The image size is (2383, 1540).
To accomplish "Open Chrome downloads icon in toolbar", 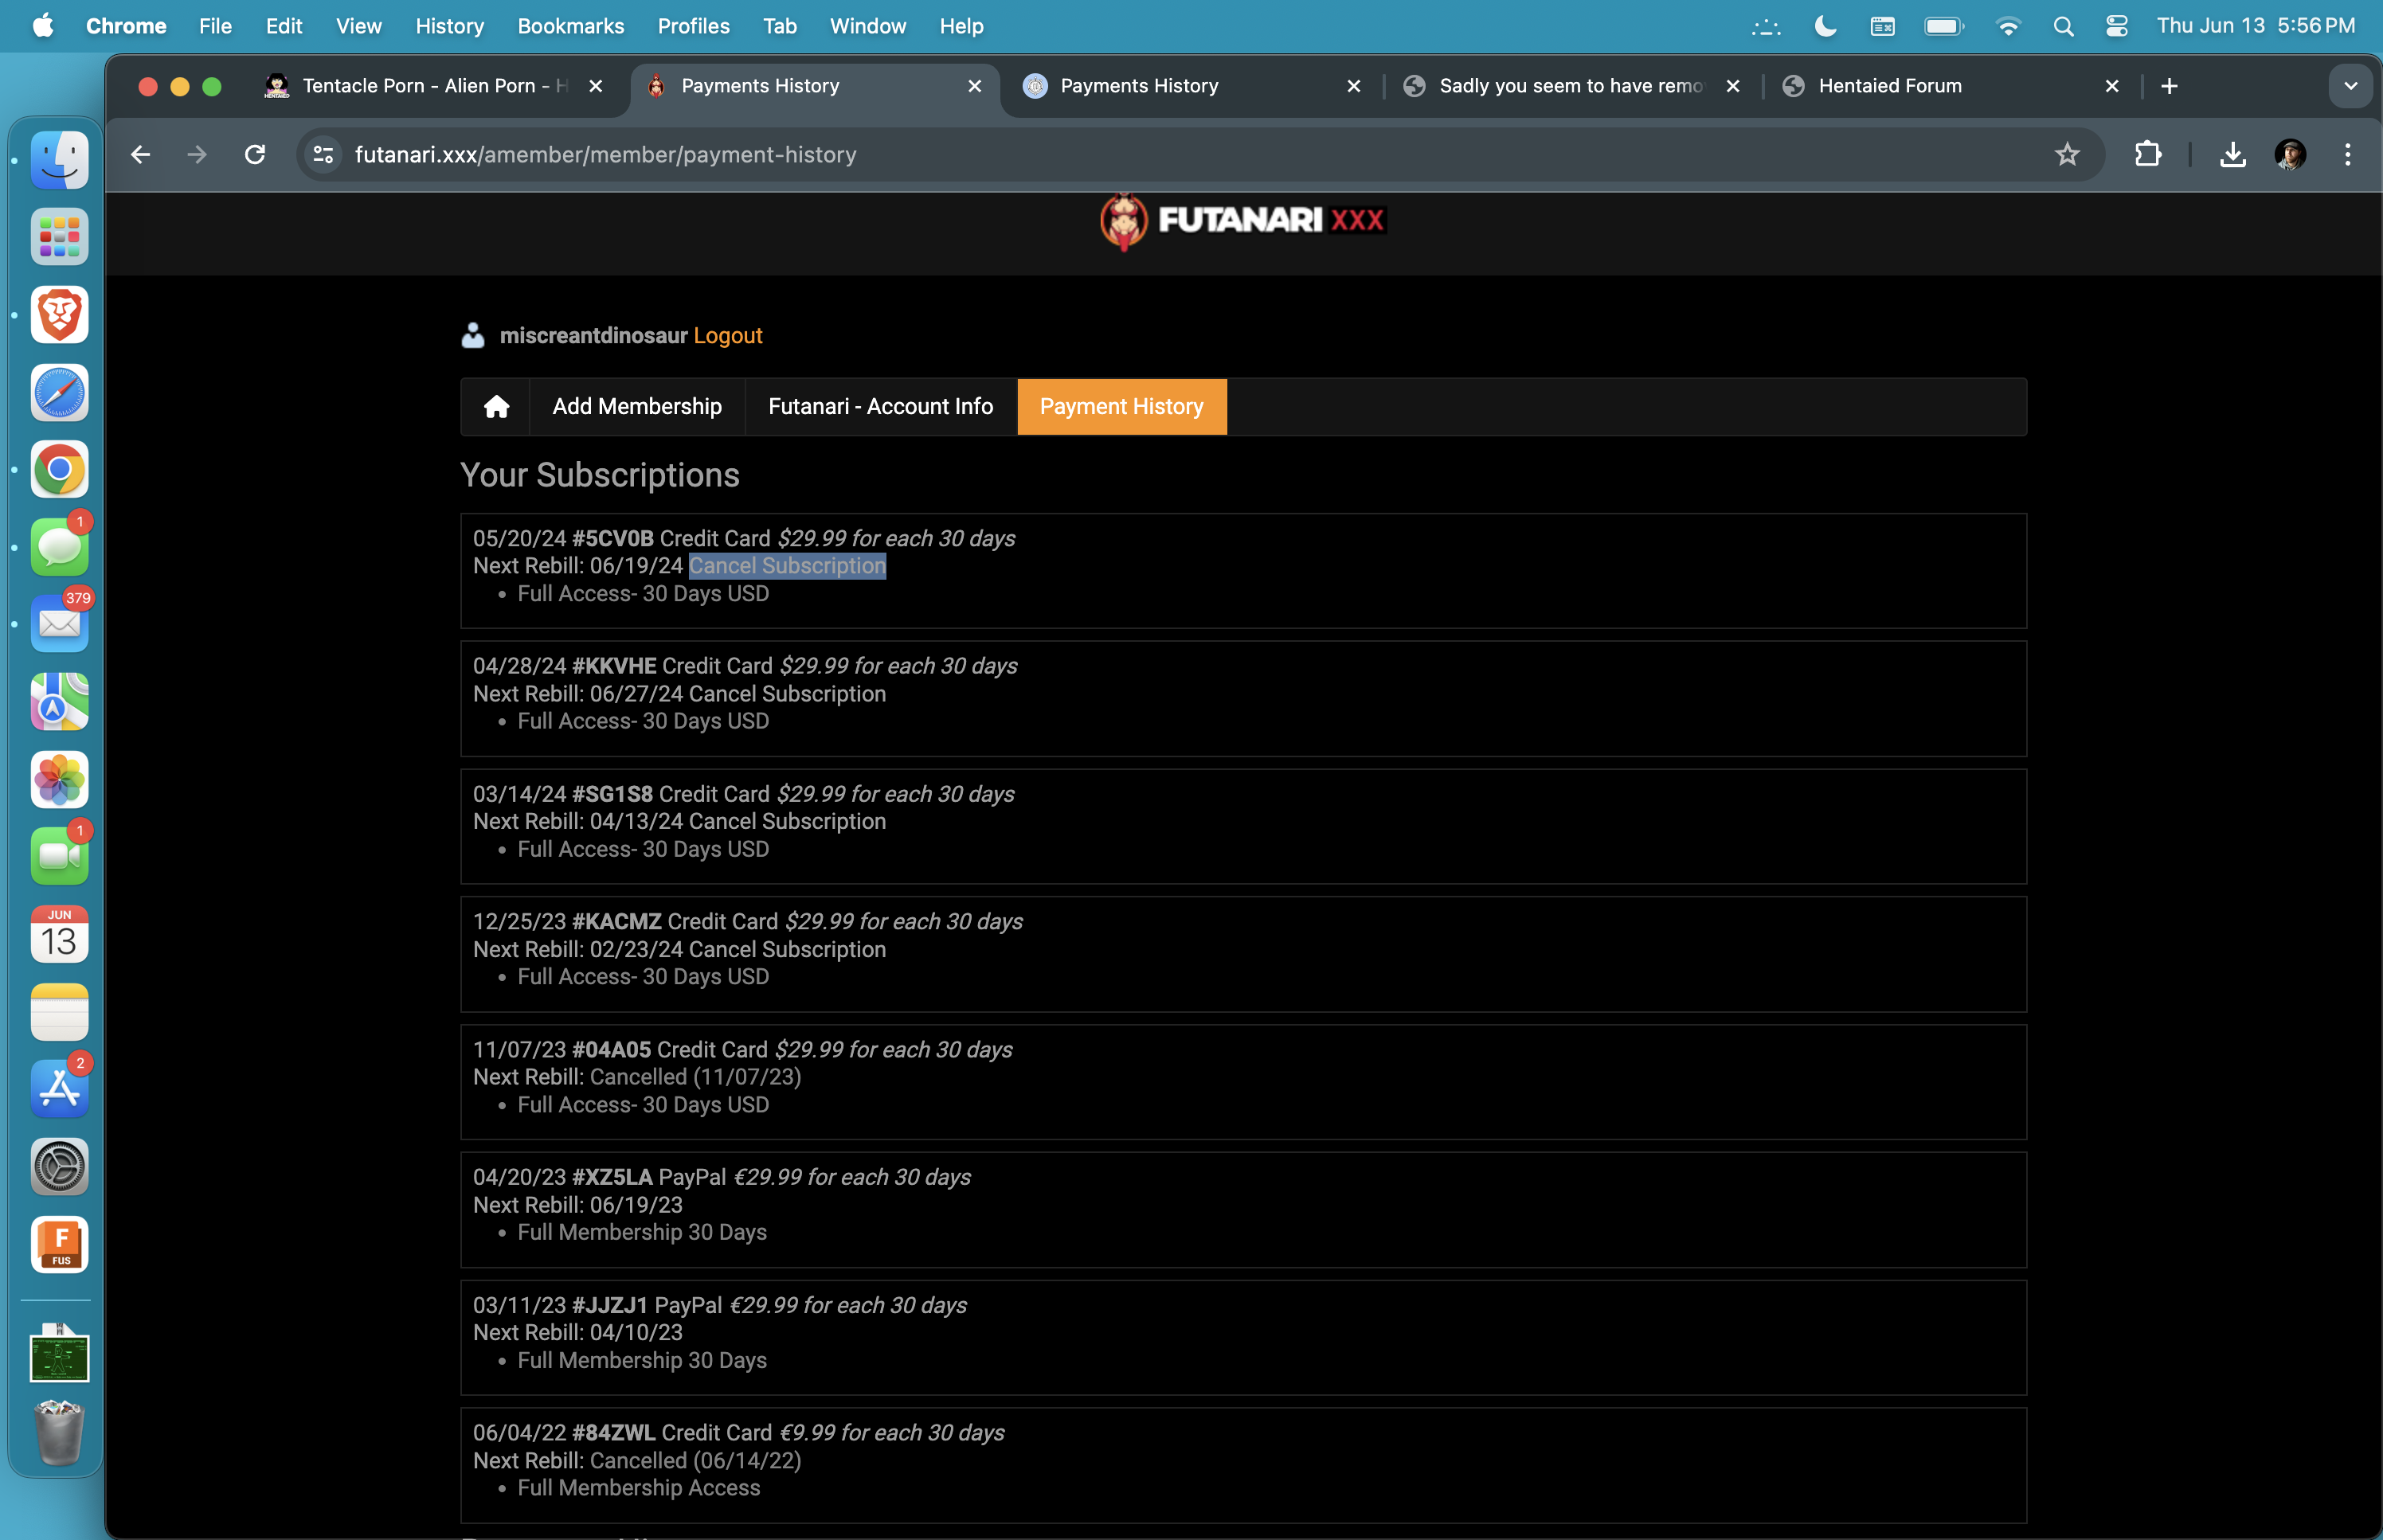I will [2232, 154].
